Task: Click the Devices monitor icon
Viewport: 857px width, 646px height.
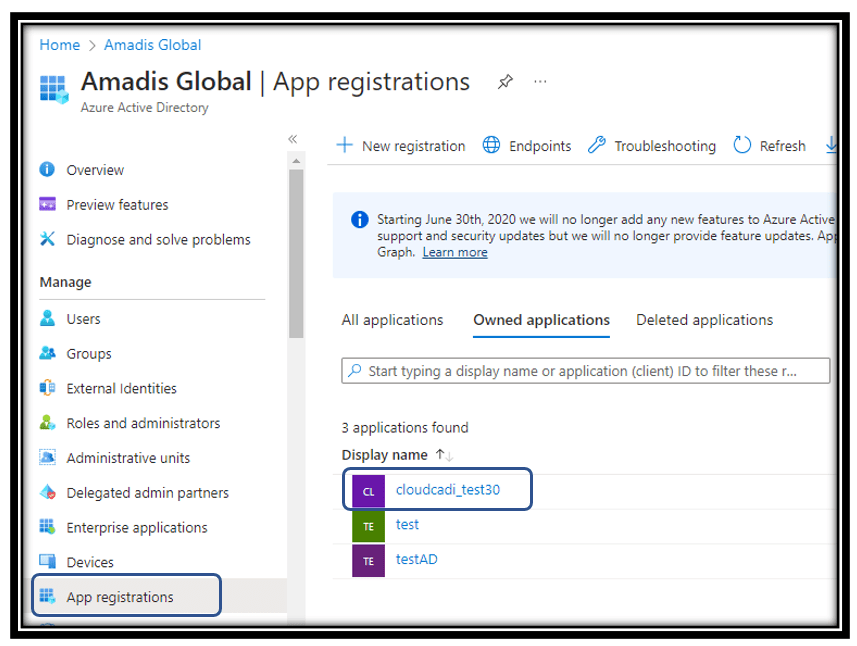Action: point(48,561)
